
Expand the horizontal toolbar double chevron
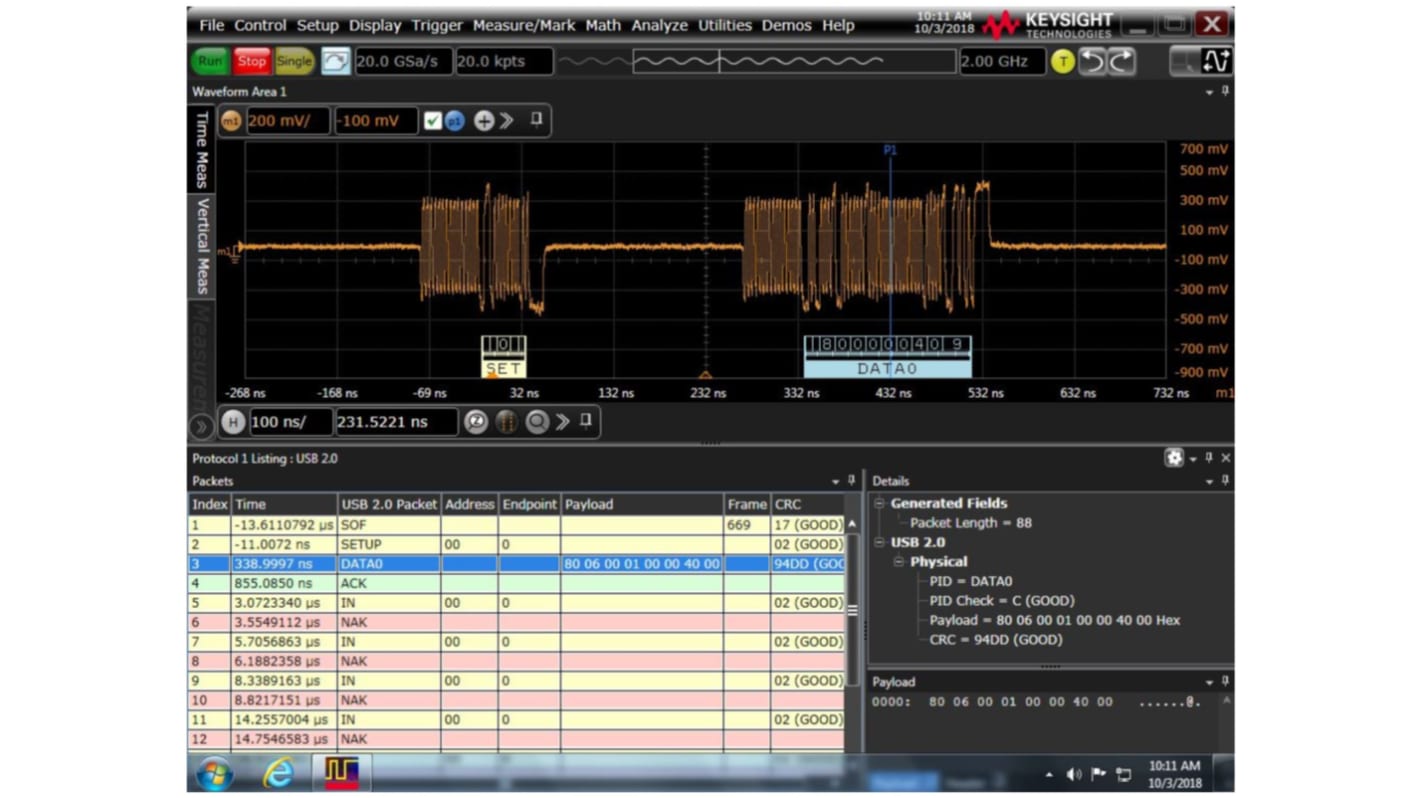pos(563,422)
